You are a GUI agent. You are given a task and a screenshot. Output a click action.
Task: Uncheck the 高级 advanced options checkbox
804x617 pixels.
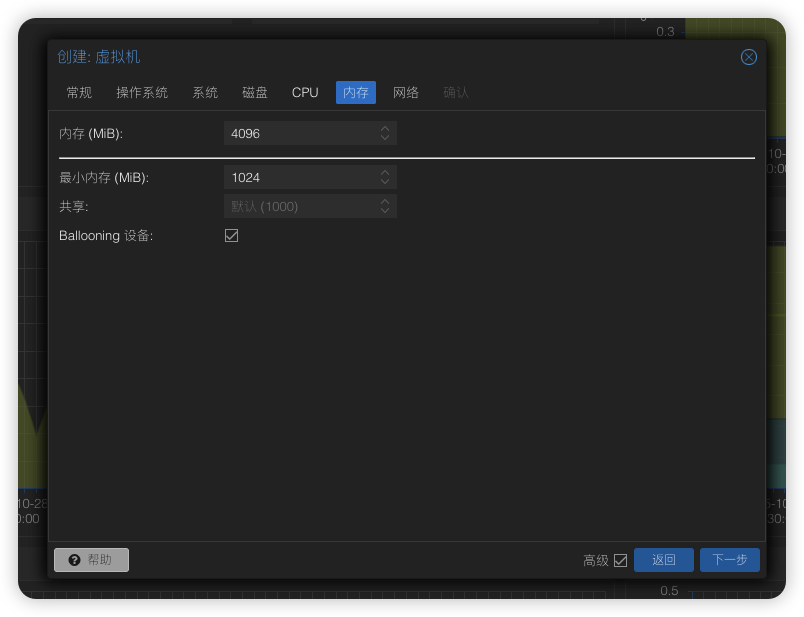click(x=620, y=560)
